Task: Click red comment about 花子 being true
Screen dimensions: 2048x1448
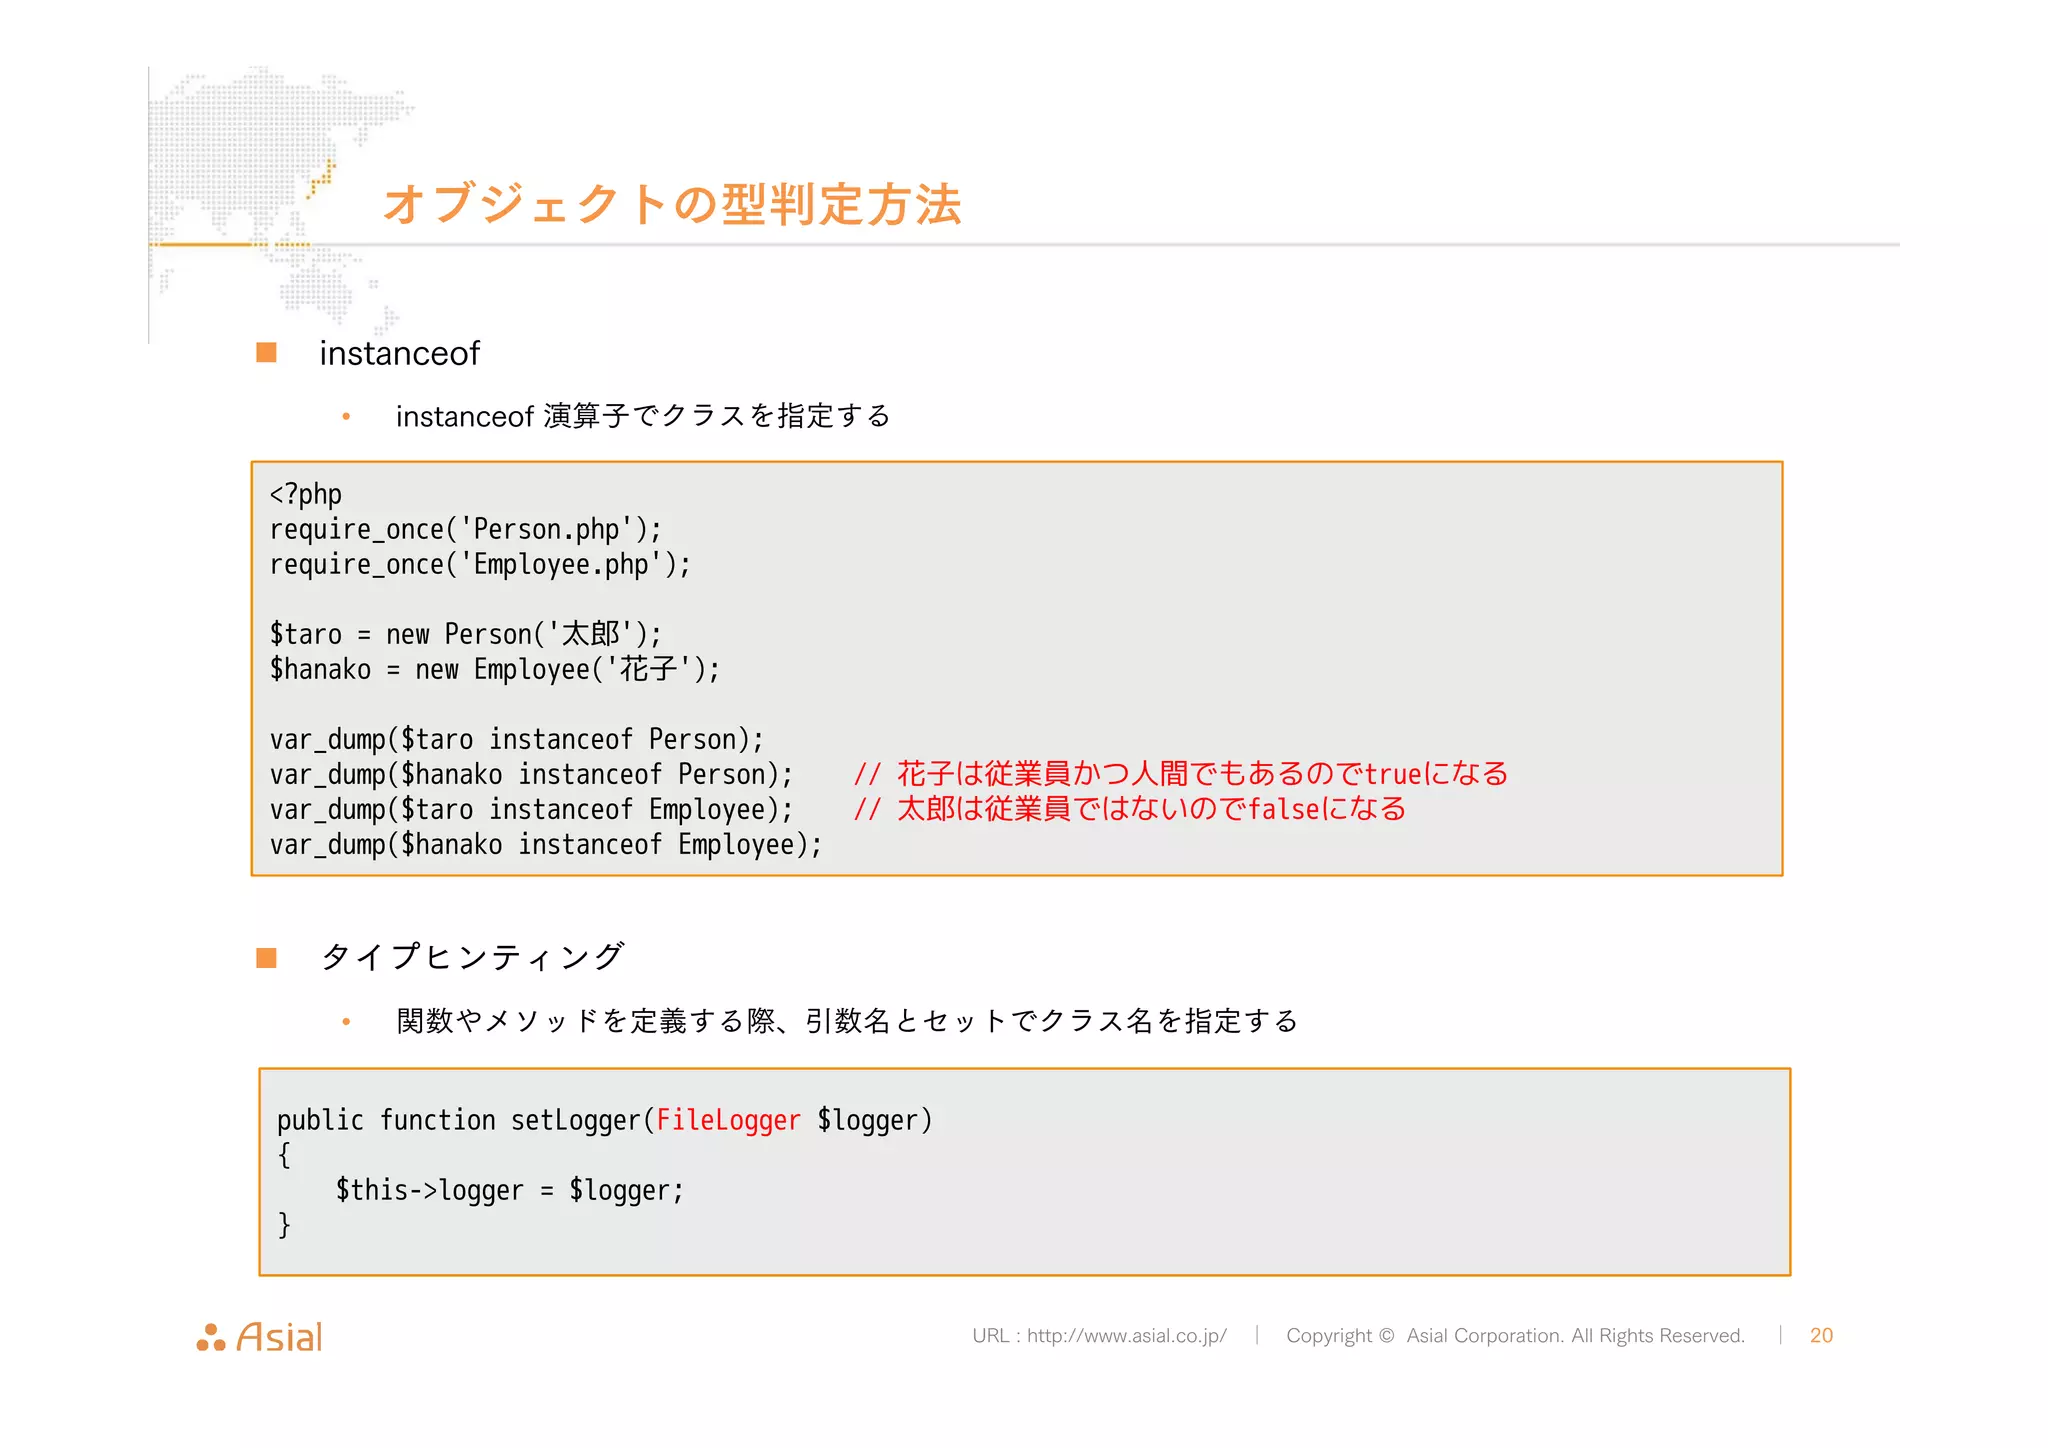Action: [x=1181, y=773]
